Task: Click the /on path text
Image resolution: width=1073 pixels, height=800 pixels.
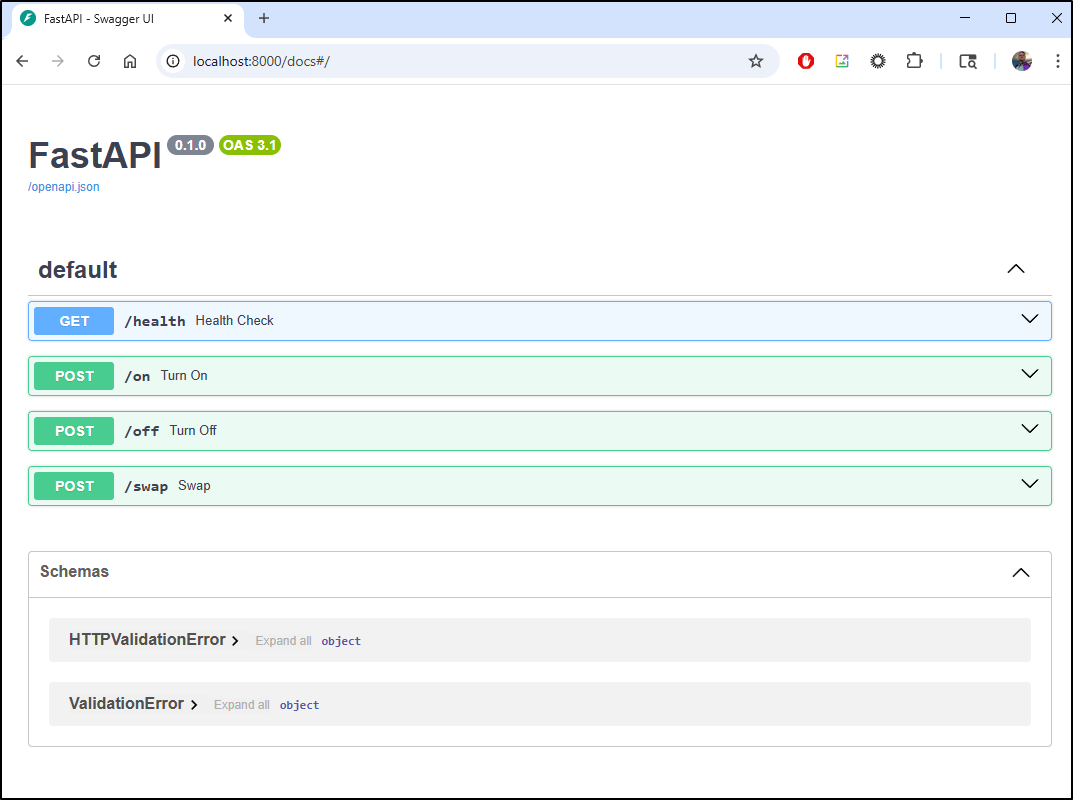Action: pyautogui.click(x=137, y=376)
